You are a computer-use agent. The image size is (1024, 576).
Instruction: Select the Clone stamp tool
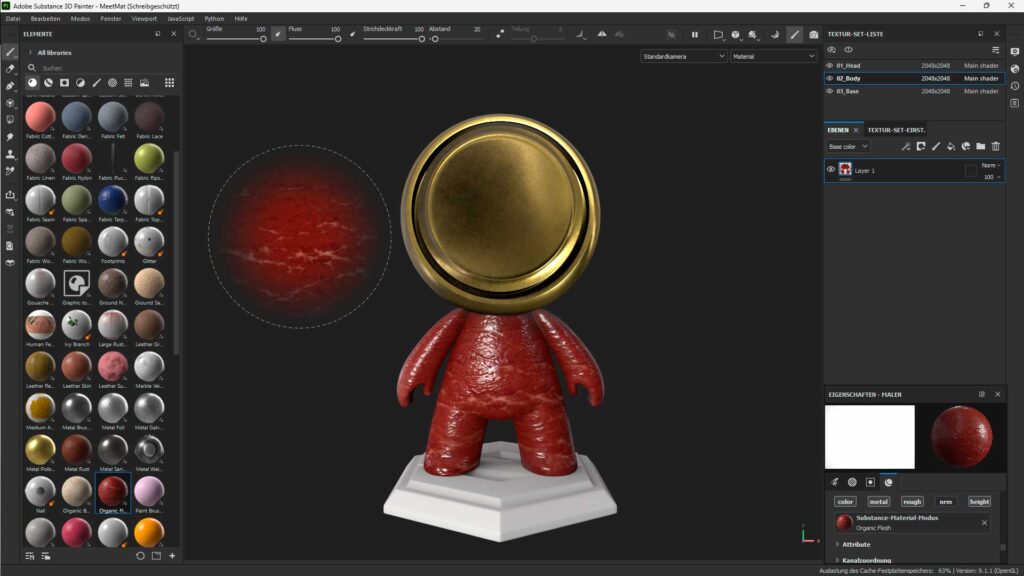click(10, 154)
